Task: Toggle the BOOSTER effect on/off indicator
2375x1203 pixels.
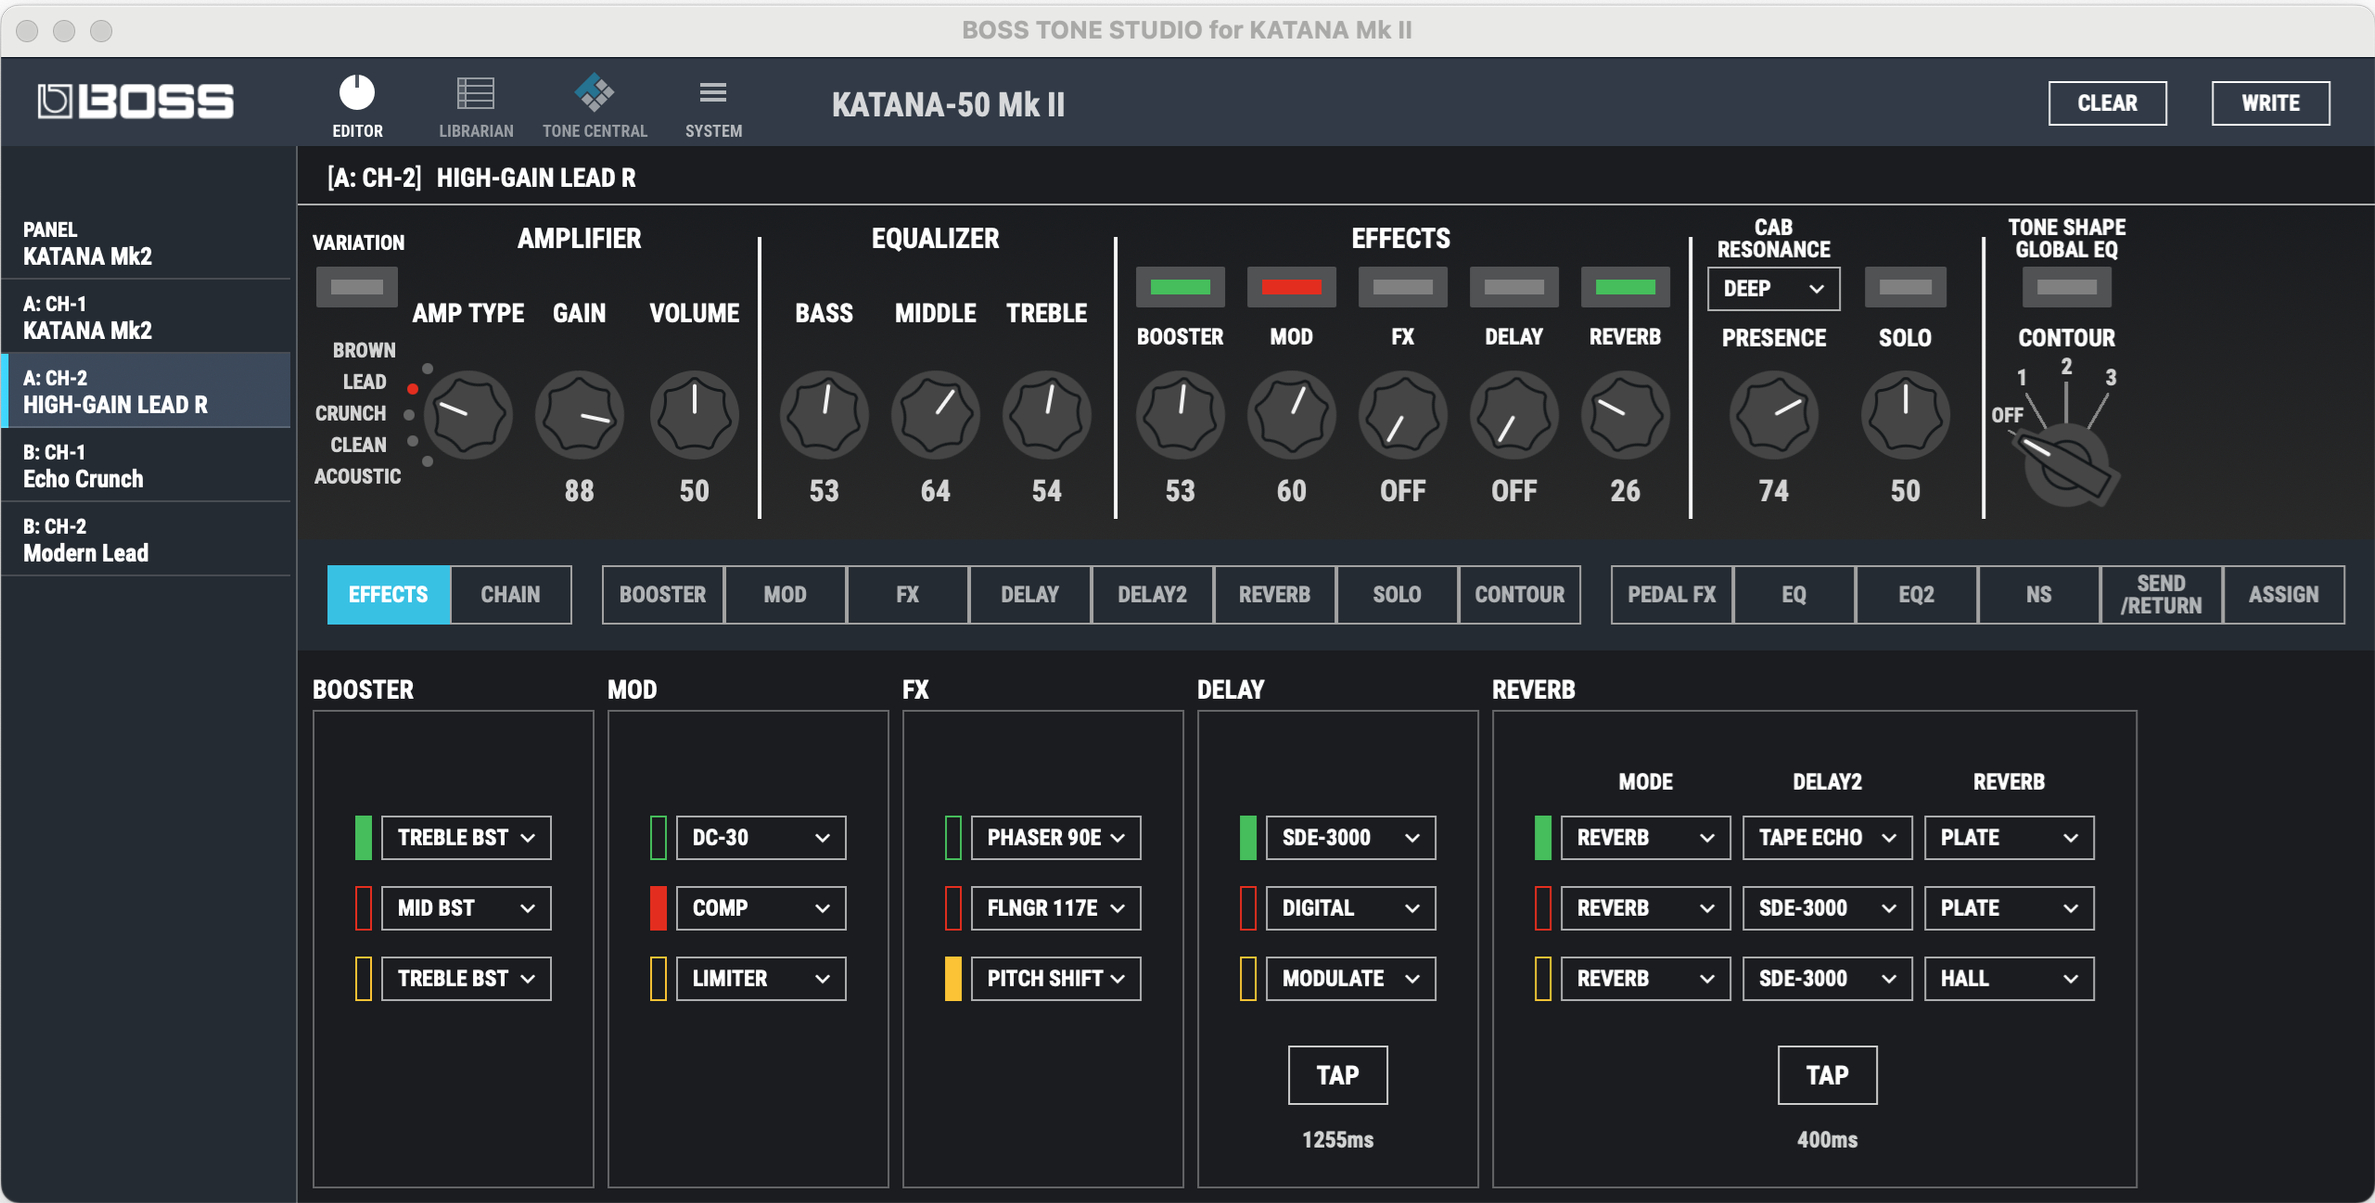Action: [x=1180, y=287]
